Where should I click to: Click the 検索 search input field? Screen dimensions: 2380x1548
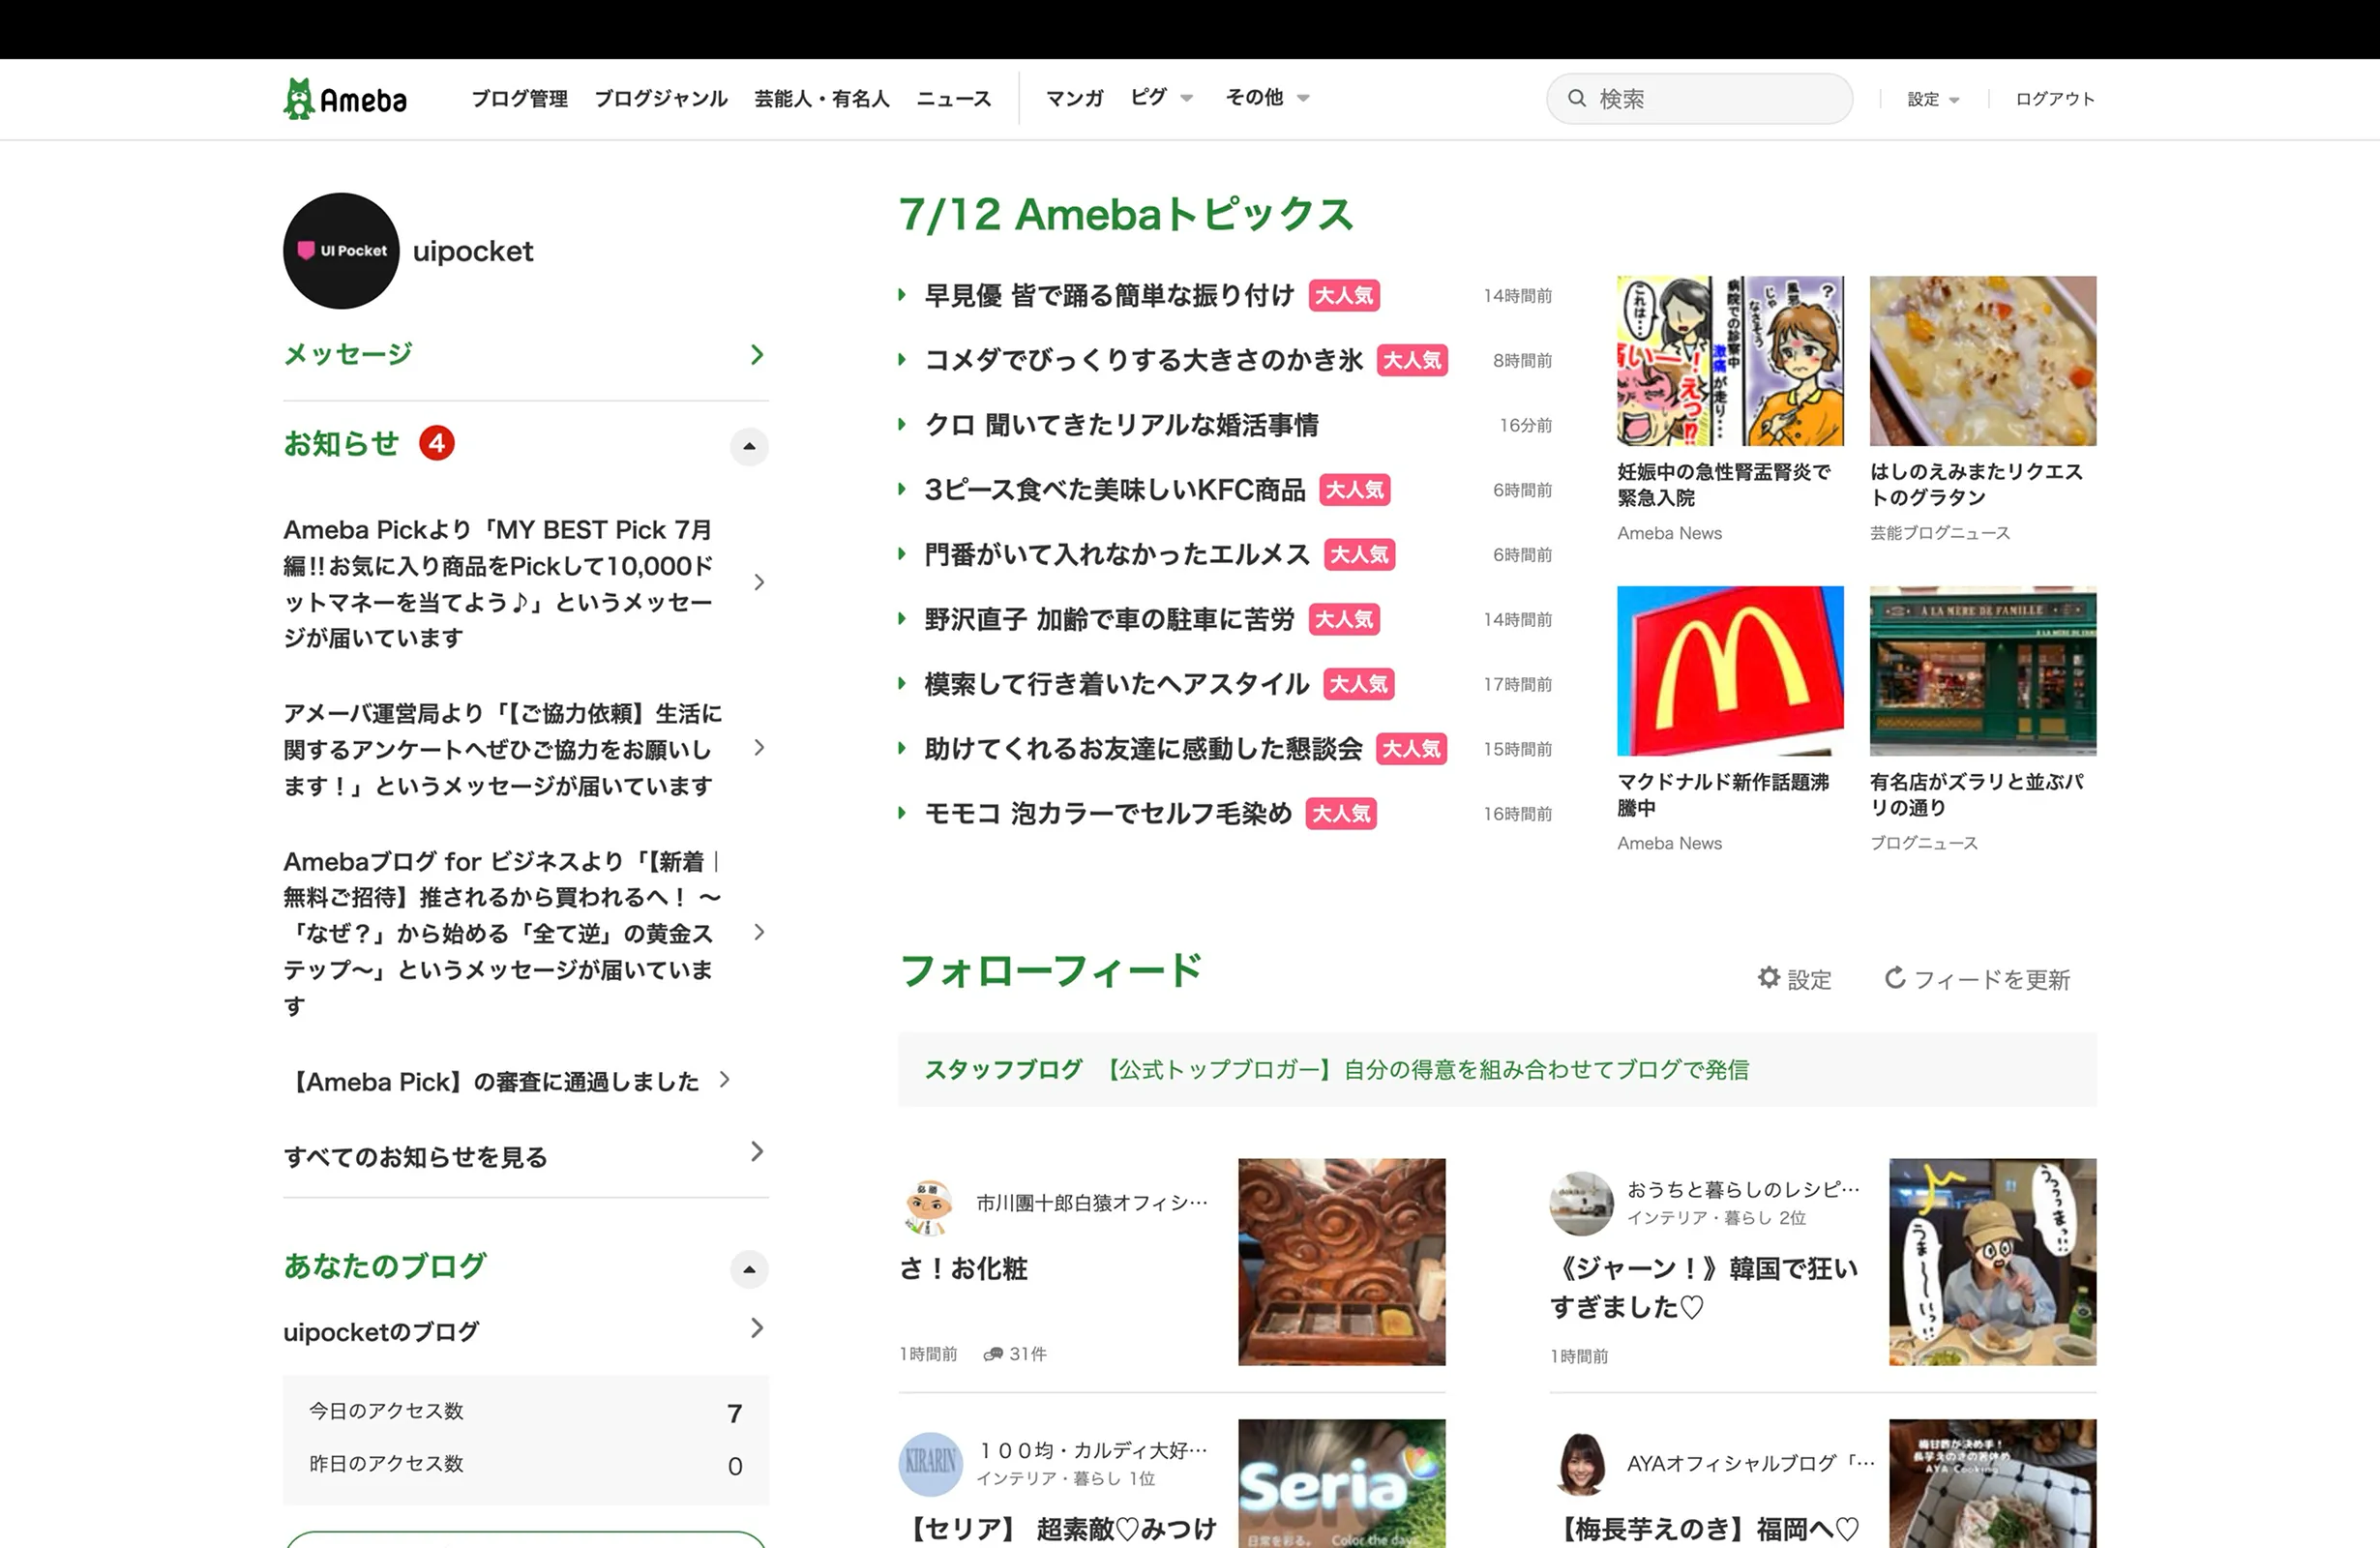[x=1700, y=98]
